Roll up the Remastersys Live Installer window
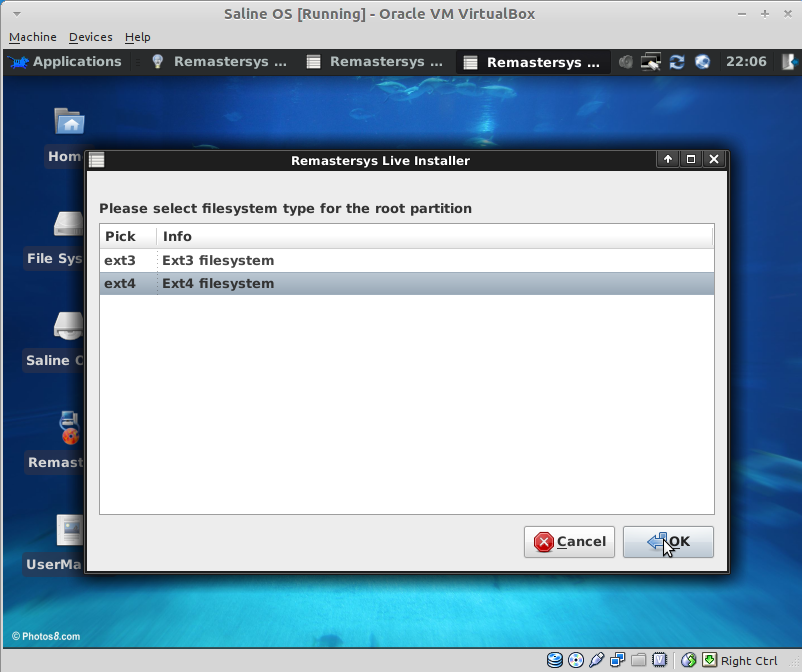 pyautogui.click(x=667, y=159)
